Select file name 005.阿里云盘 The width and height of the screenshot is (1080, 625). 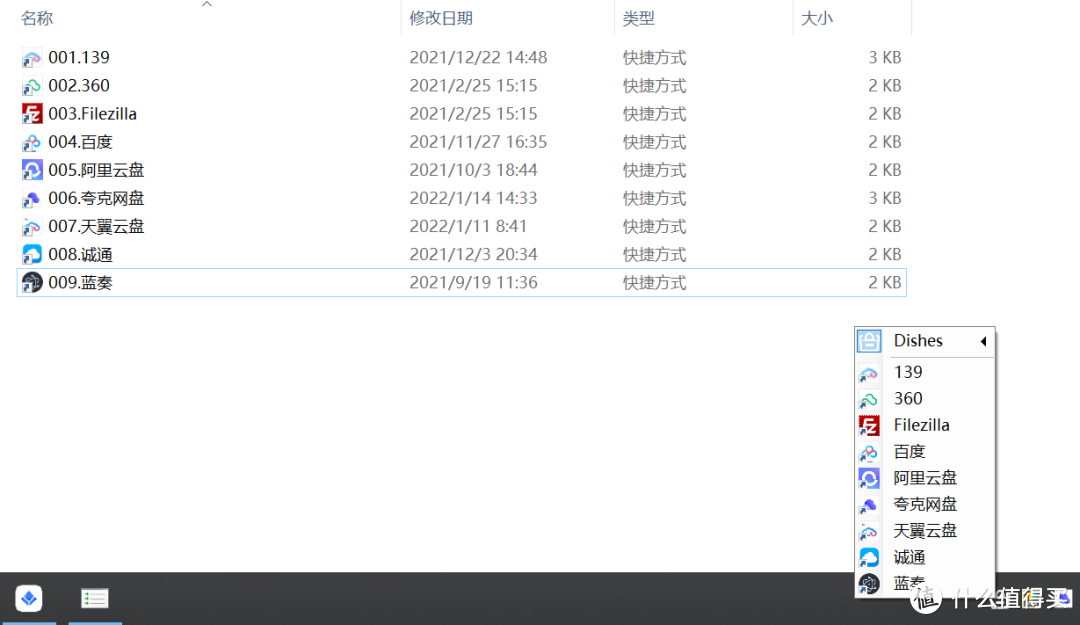point(96,170)
